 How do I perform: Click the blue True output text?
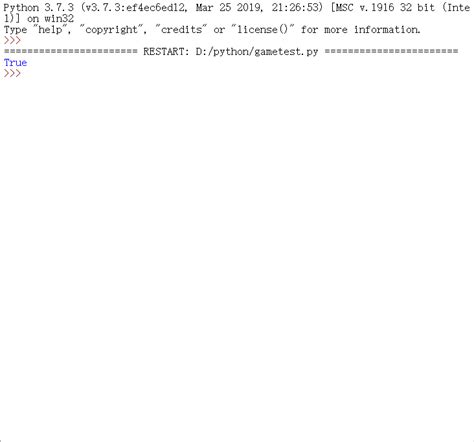pos(15,62)
